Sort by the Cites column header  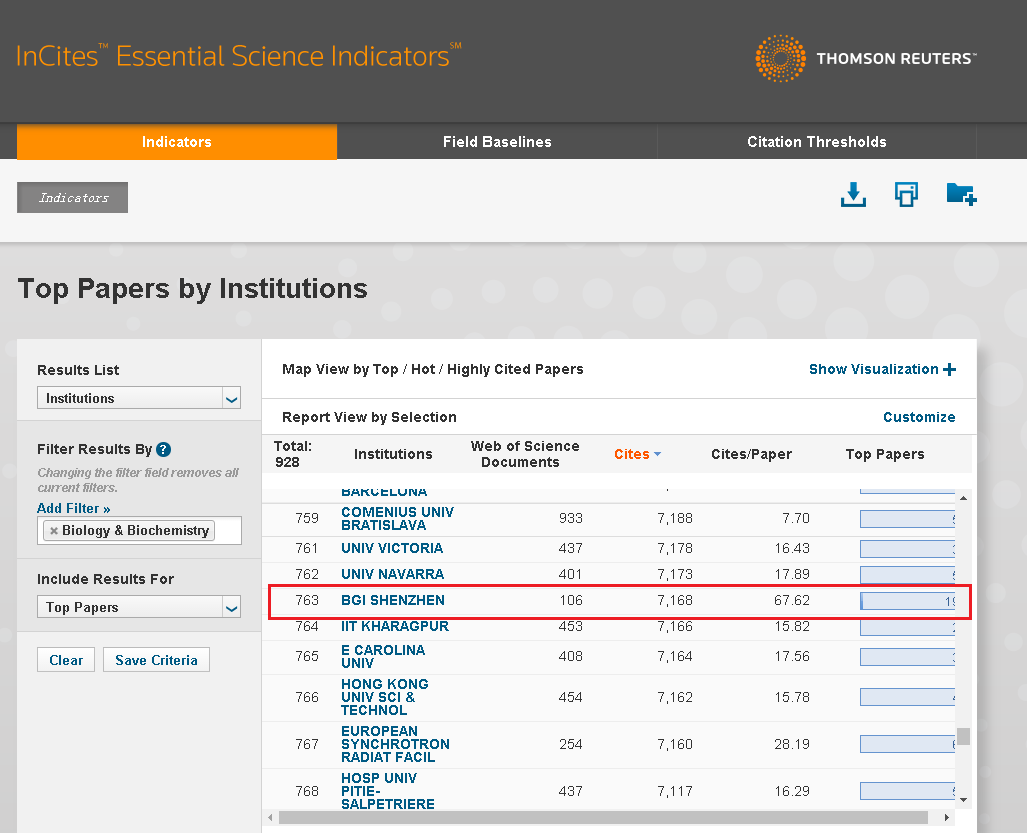coord(637,454)
